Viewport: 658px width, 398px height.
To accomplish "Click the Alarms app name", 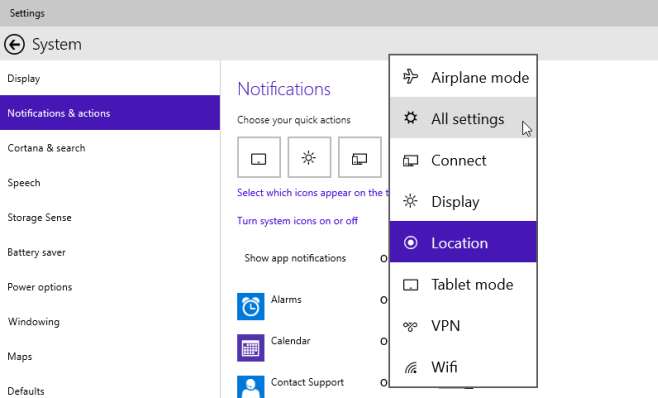I will click(x=286, y=299).
